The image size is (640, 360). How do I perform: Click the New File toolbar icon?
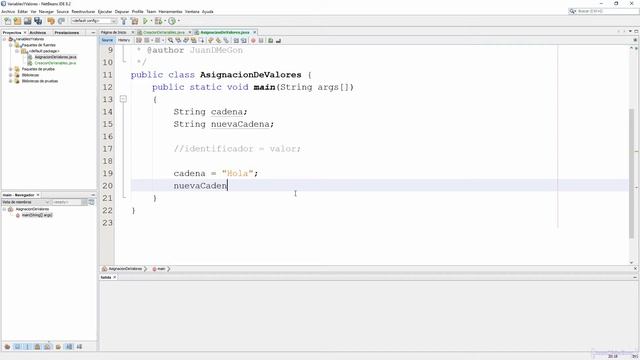pyautogui.click(x=7, y=21)
